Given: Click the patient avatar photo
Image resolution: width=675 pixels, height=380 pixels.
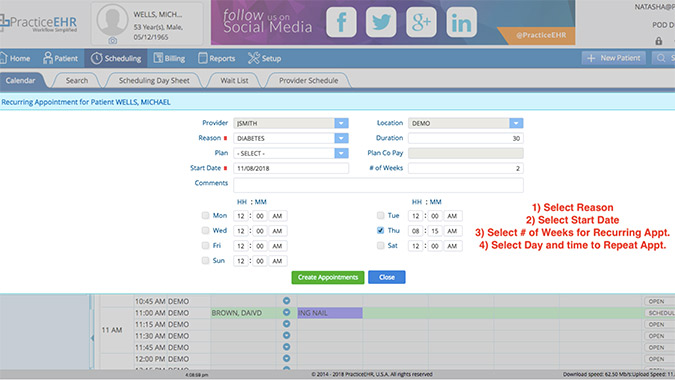Looking at the screenshot, I should point(112,20).
